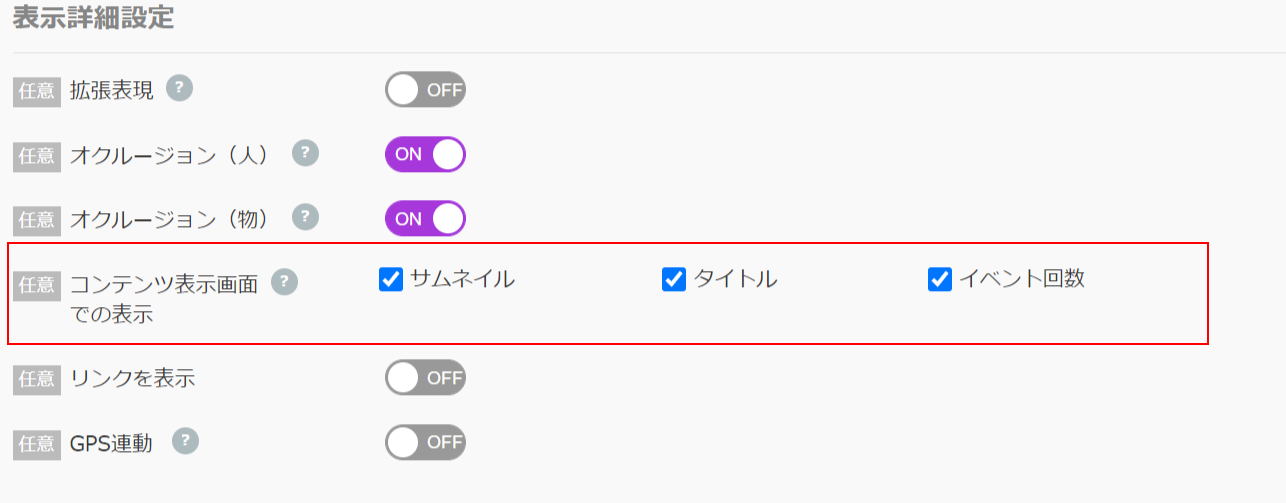Enable the 拡張表現 toggle switch
Viewport: 1286px width, 503px height.
coord(425,90)
